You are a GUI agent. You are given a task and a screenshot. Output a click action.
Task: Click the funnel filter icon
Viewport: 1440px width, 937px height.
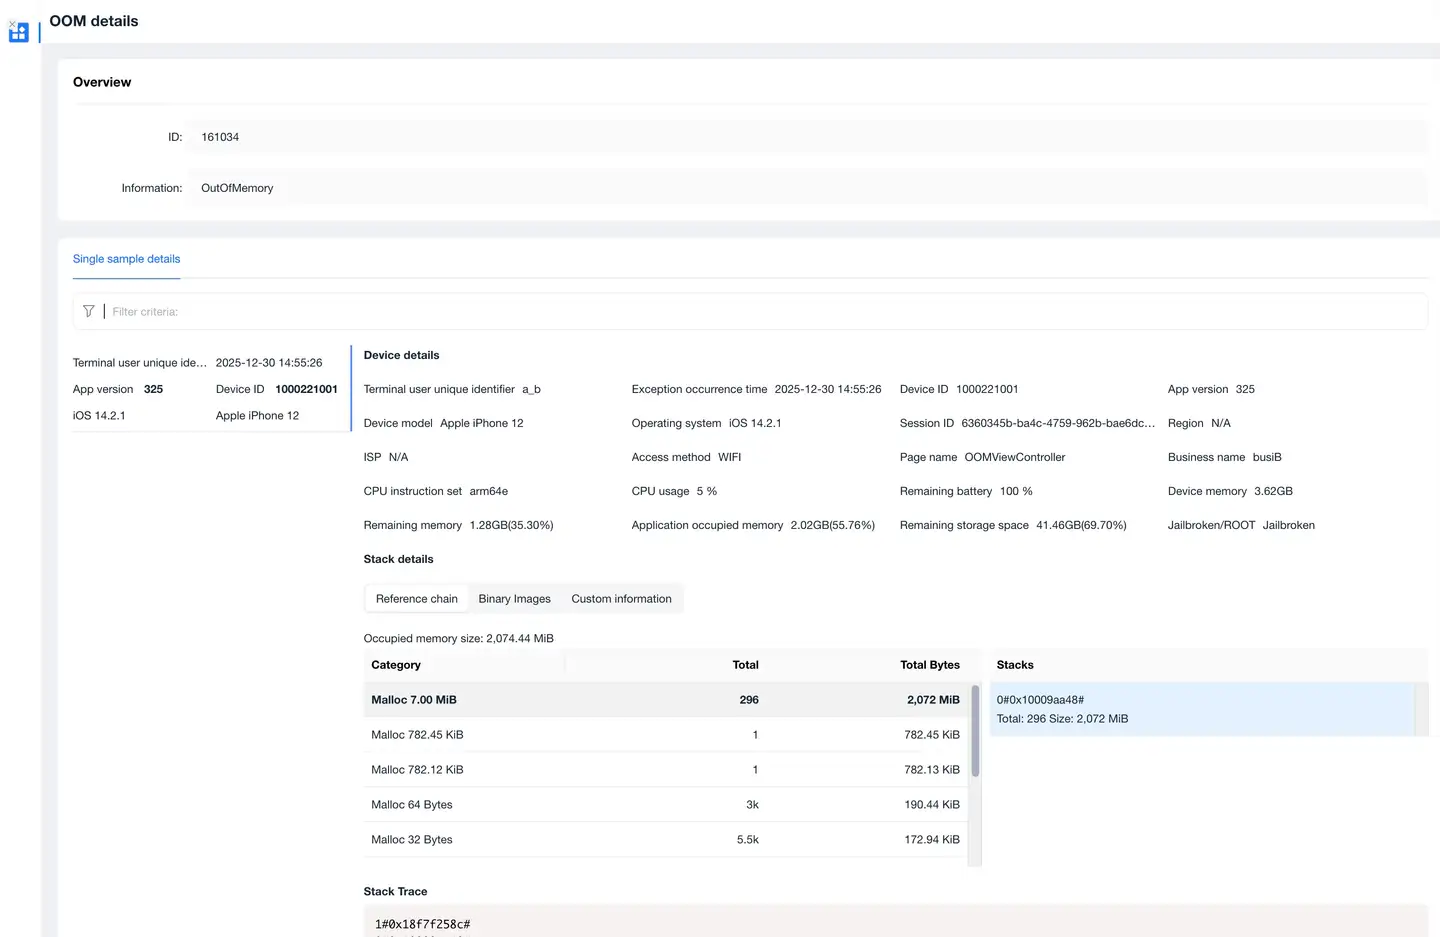tap(89, 311)
